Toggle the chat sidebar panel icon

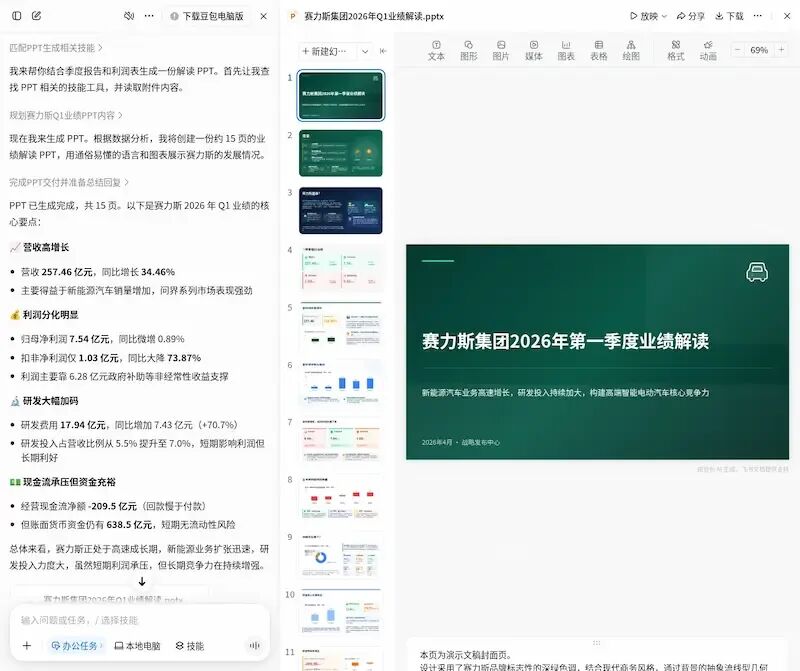16,16
